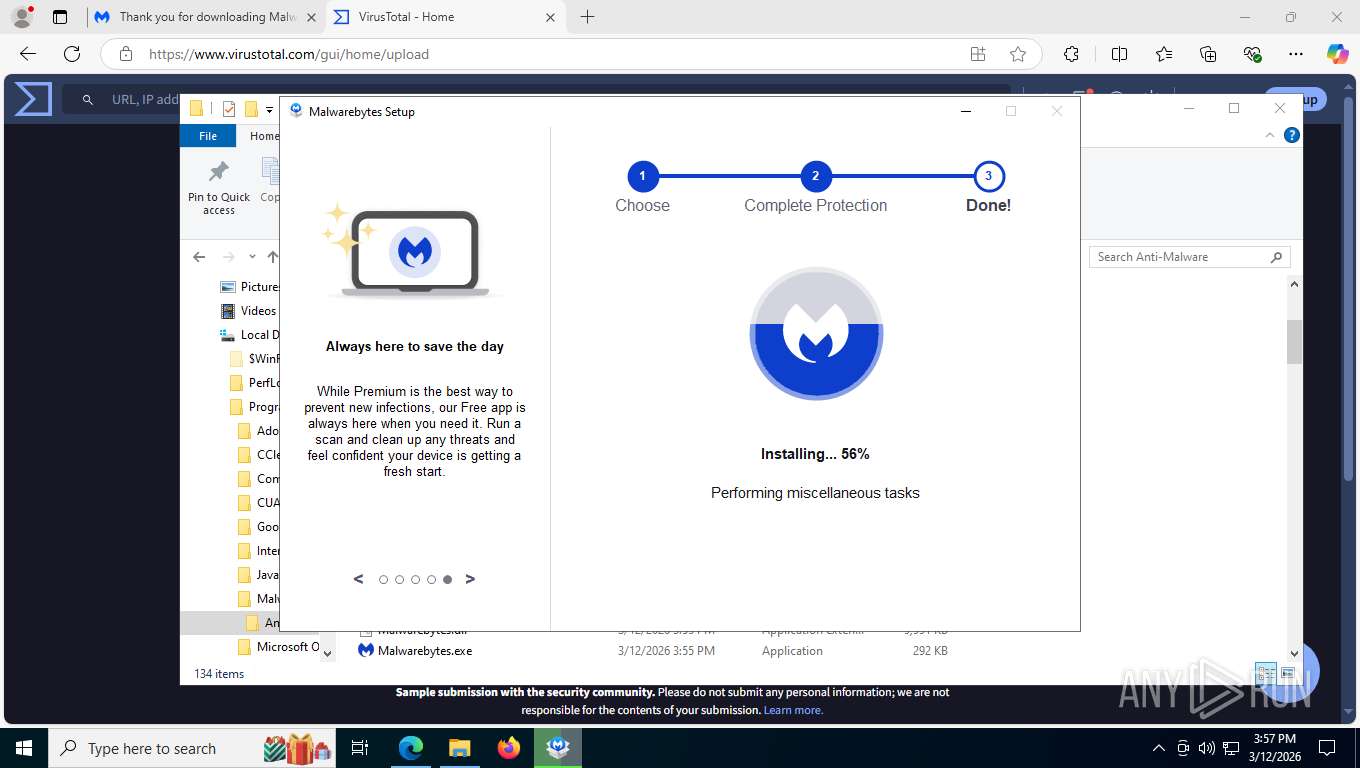Viewport: 1360px width, 768px height.
Task: Open the Explorer Help question-mark icon
Action: [1292, 135]
